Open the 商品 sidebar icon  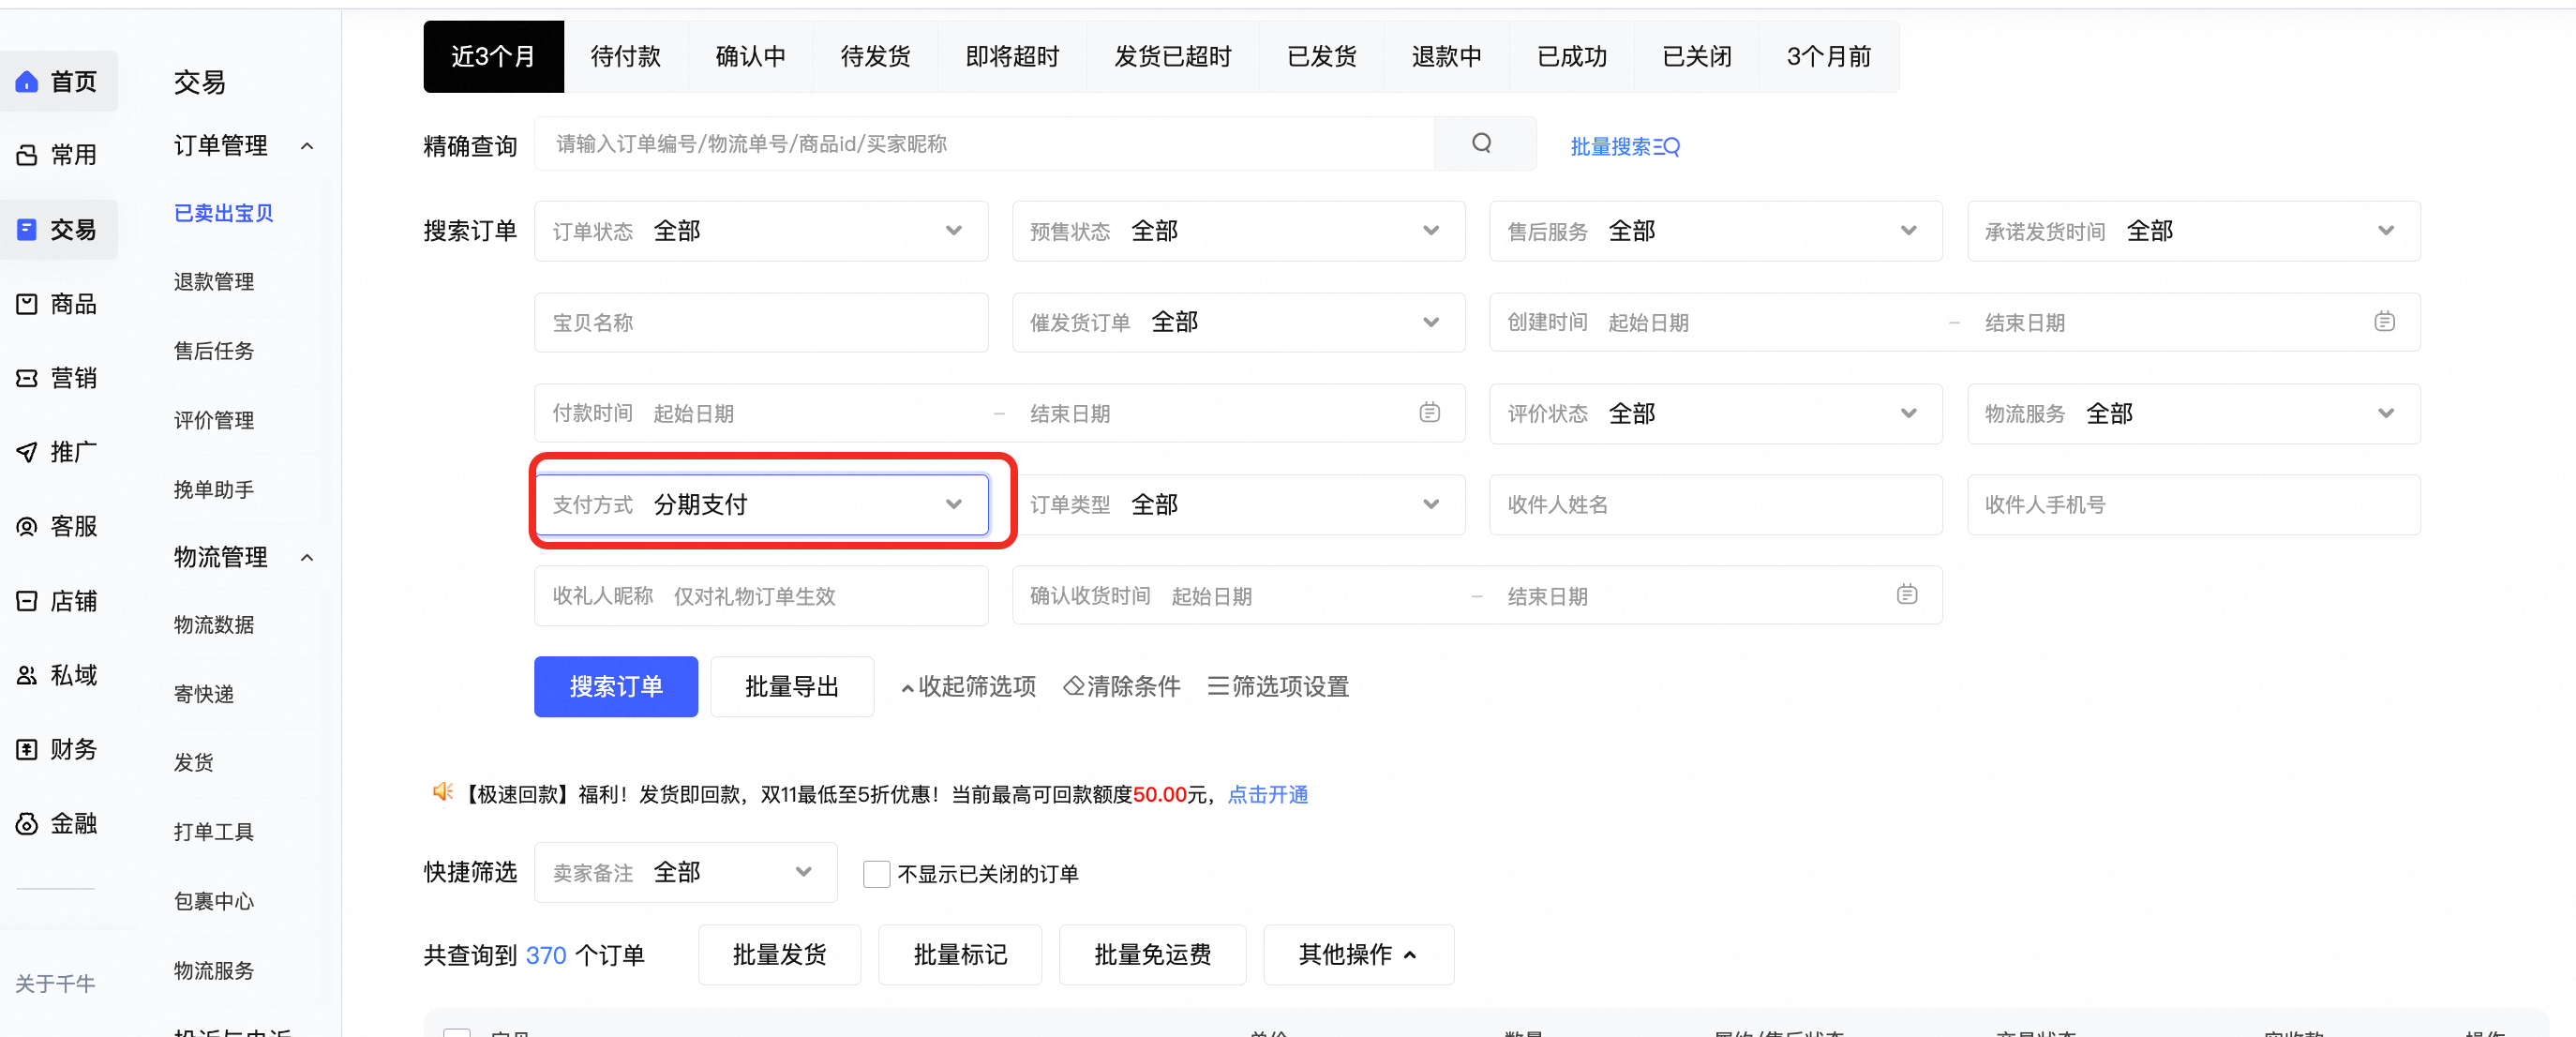(x=27, y=304)
